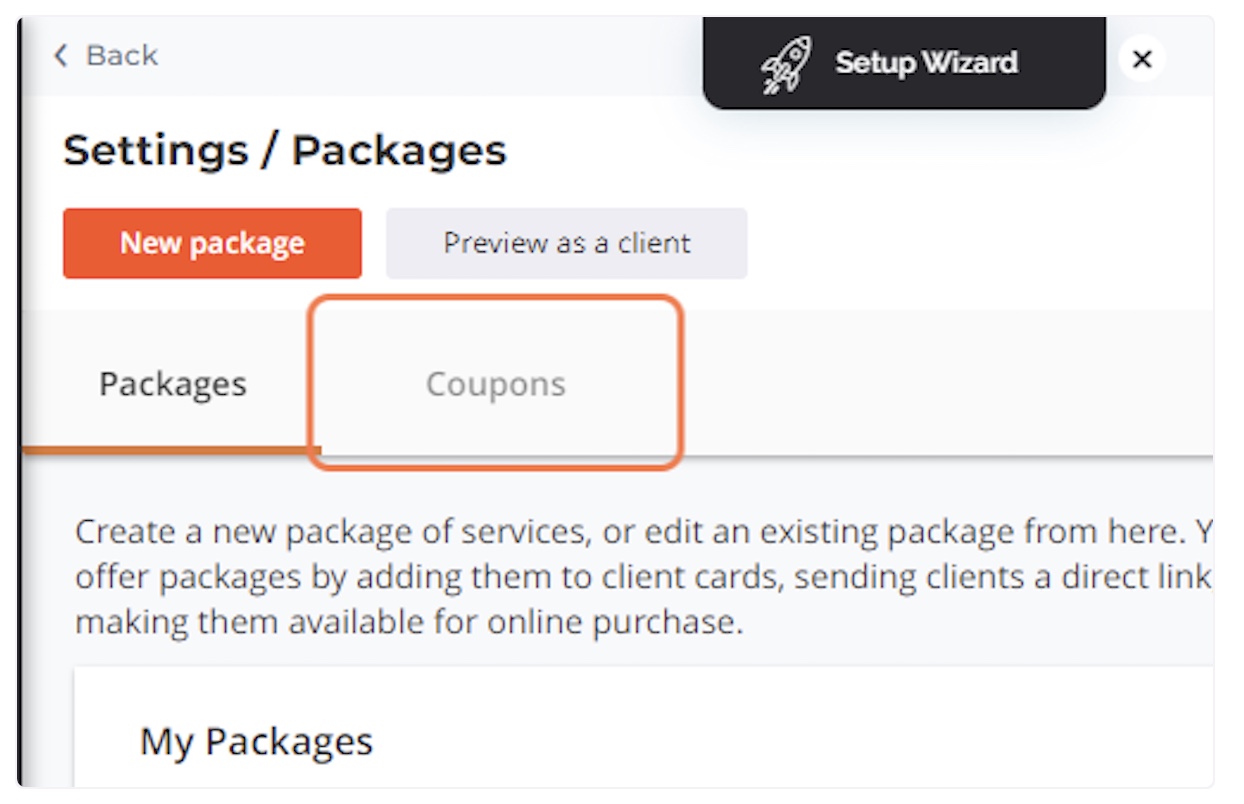The width and height of the screenshot is (1244, 804).
Task: Click the dark vertical edge at the left
Action: tap(20, 402)
